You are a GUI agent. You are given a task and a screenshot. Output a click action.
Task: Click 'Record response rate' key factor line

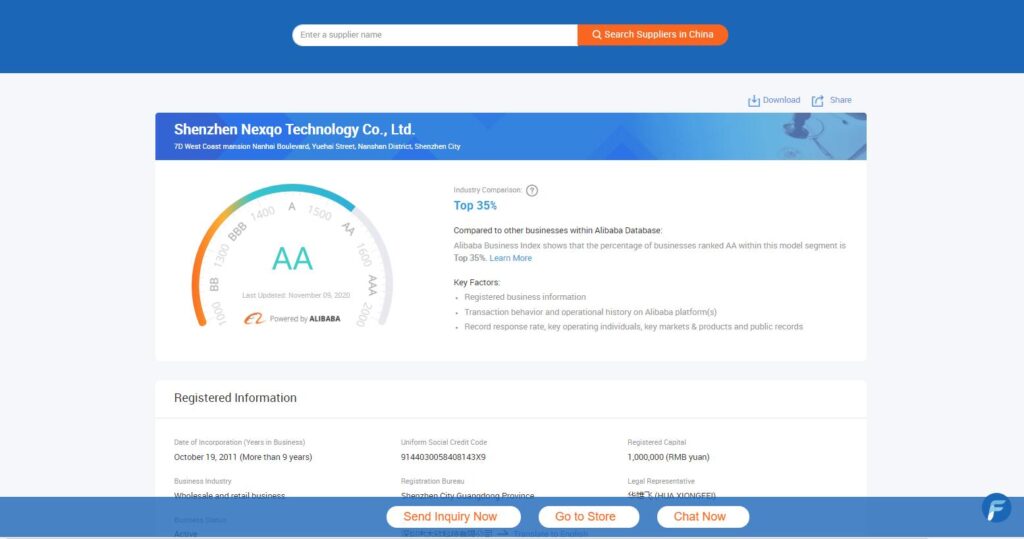tap(633, 327)
